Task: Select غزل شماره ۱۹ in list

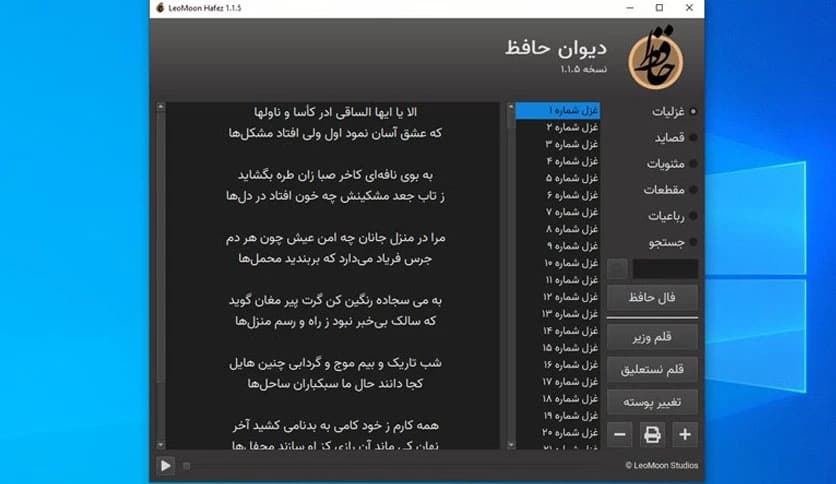Action: click(x=558, y=415)
